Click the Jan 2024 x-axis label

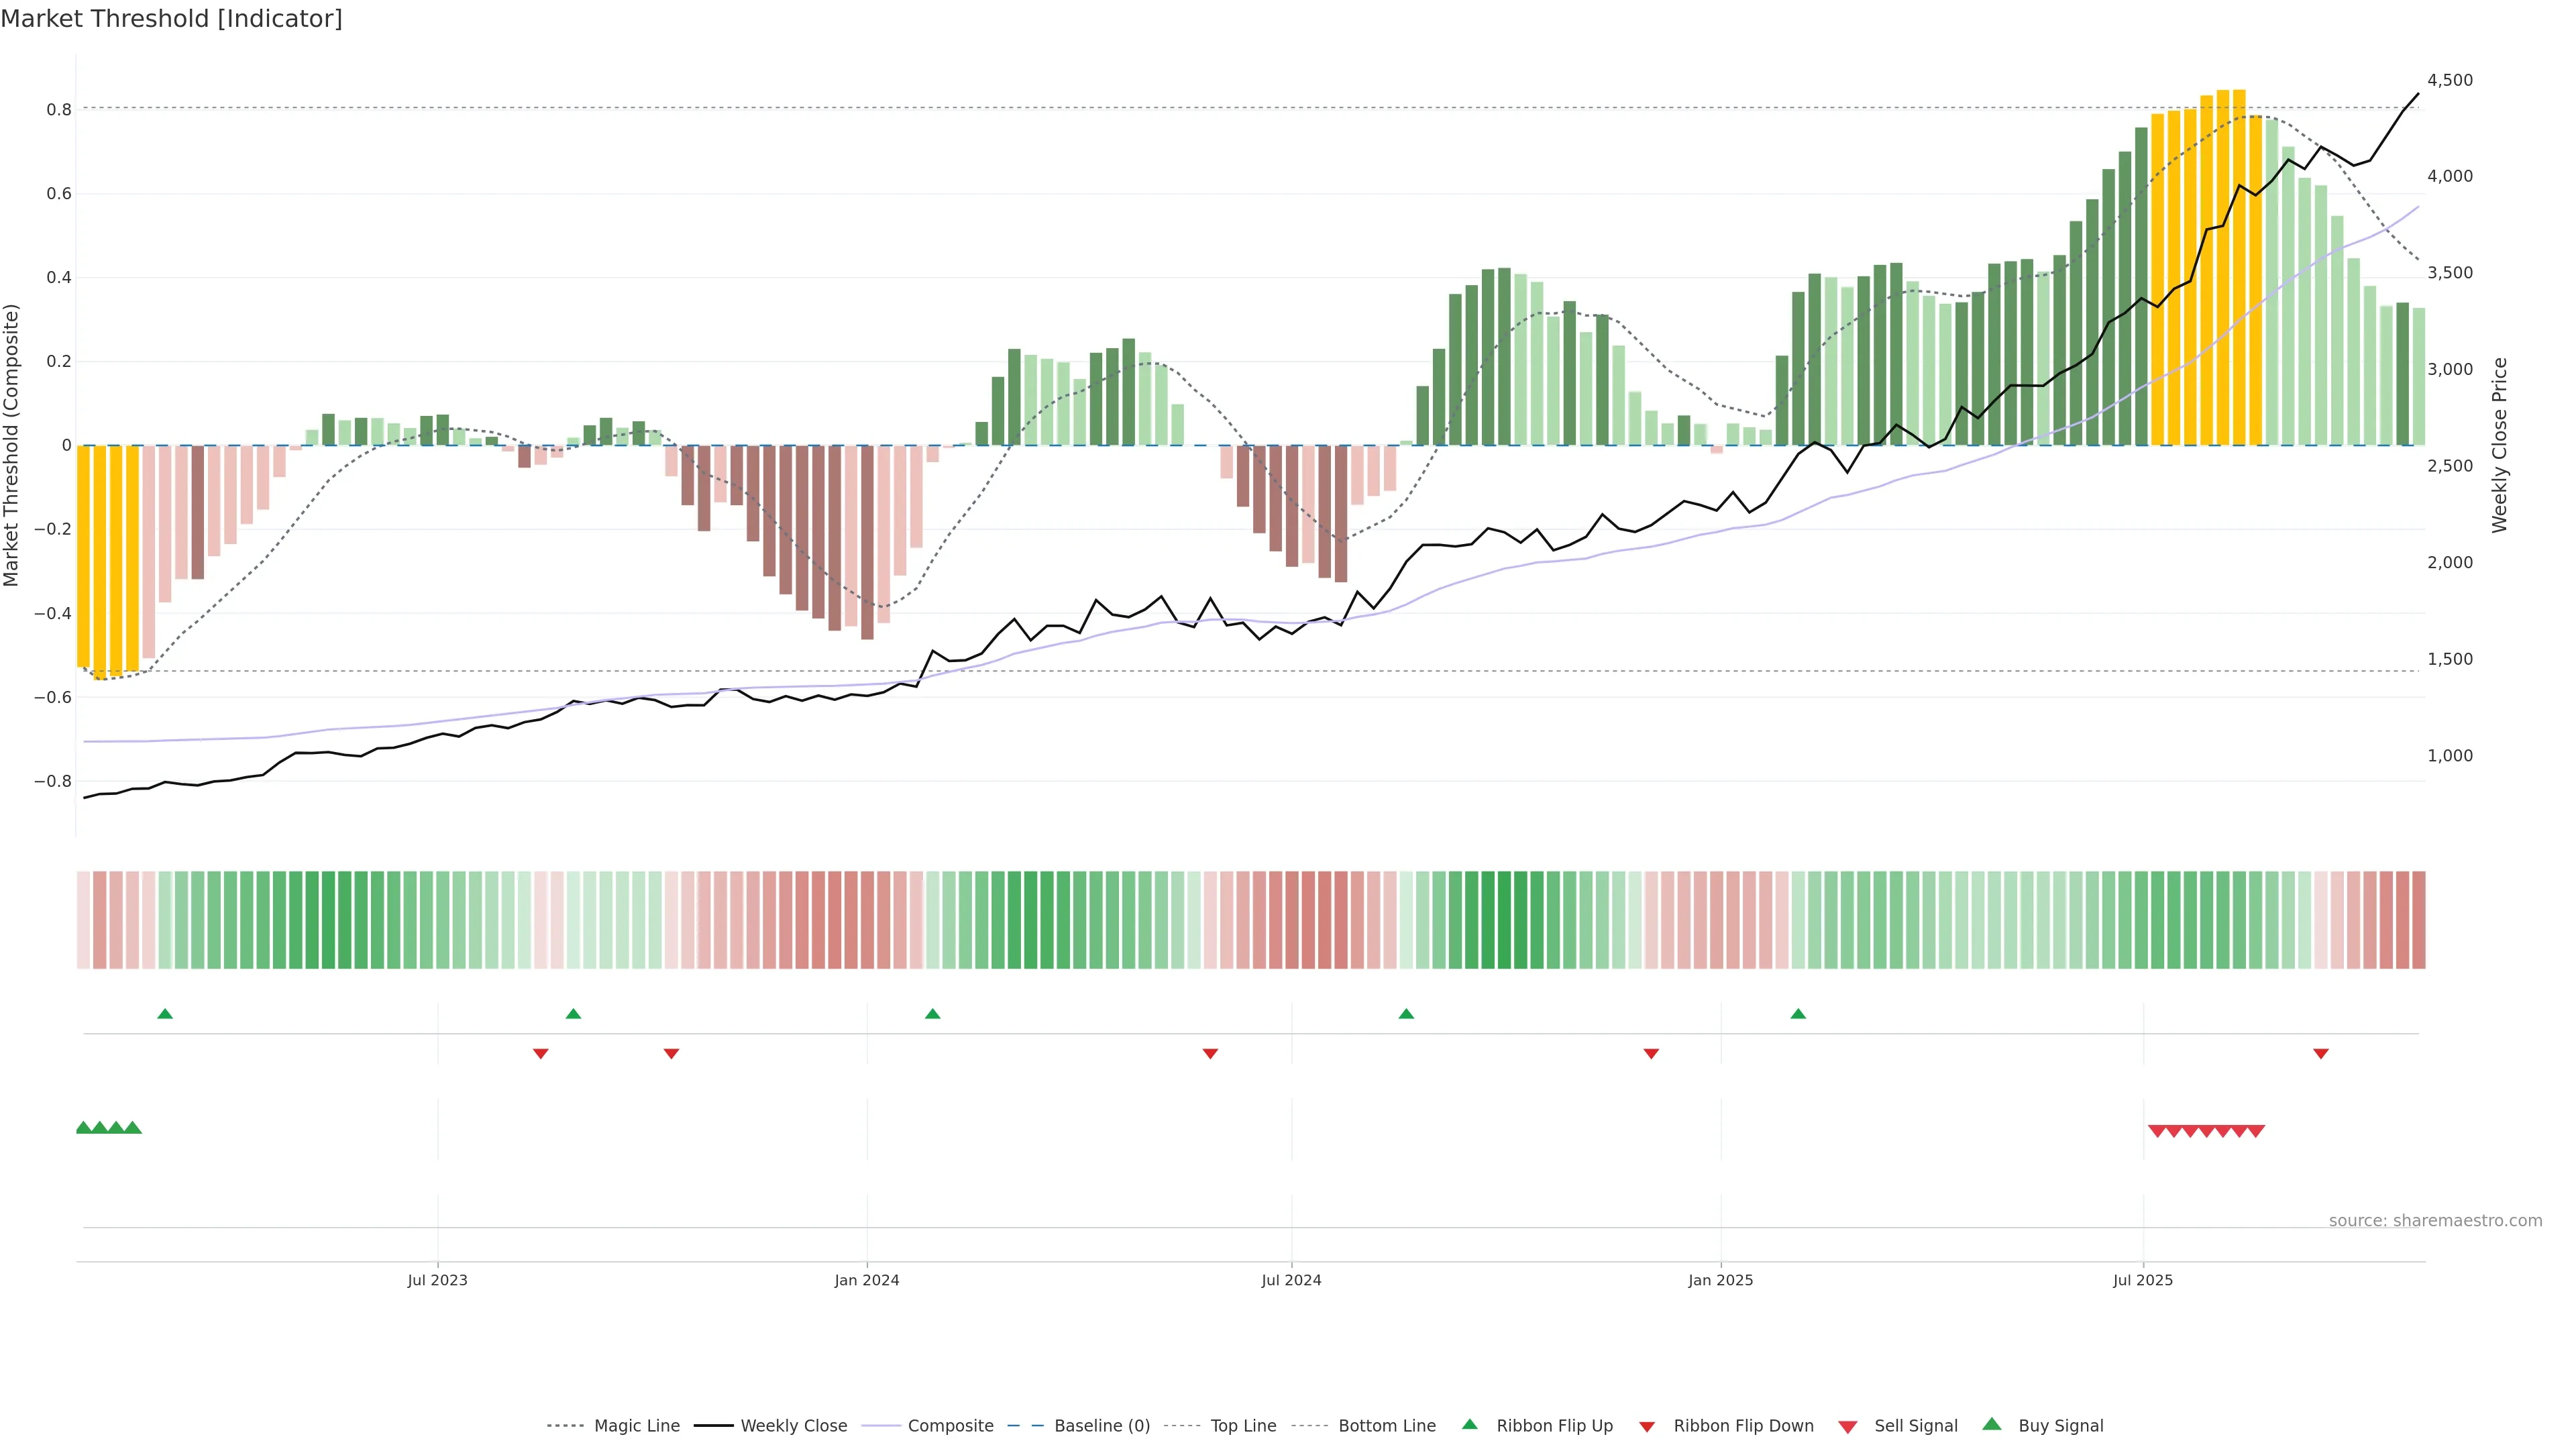click(866, 1280)
